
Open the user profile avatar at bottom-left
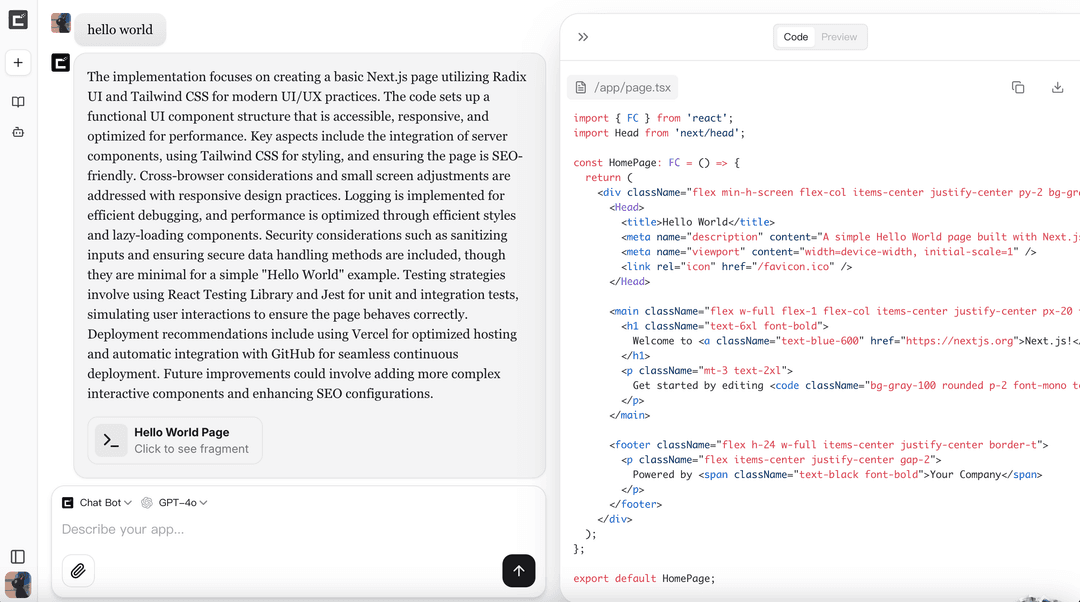[18, 585]
